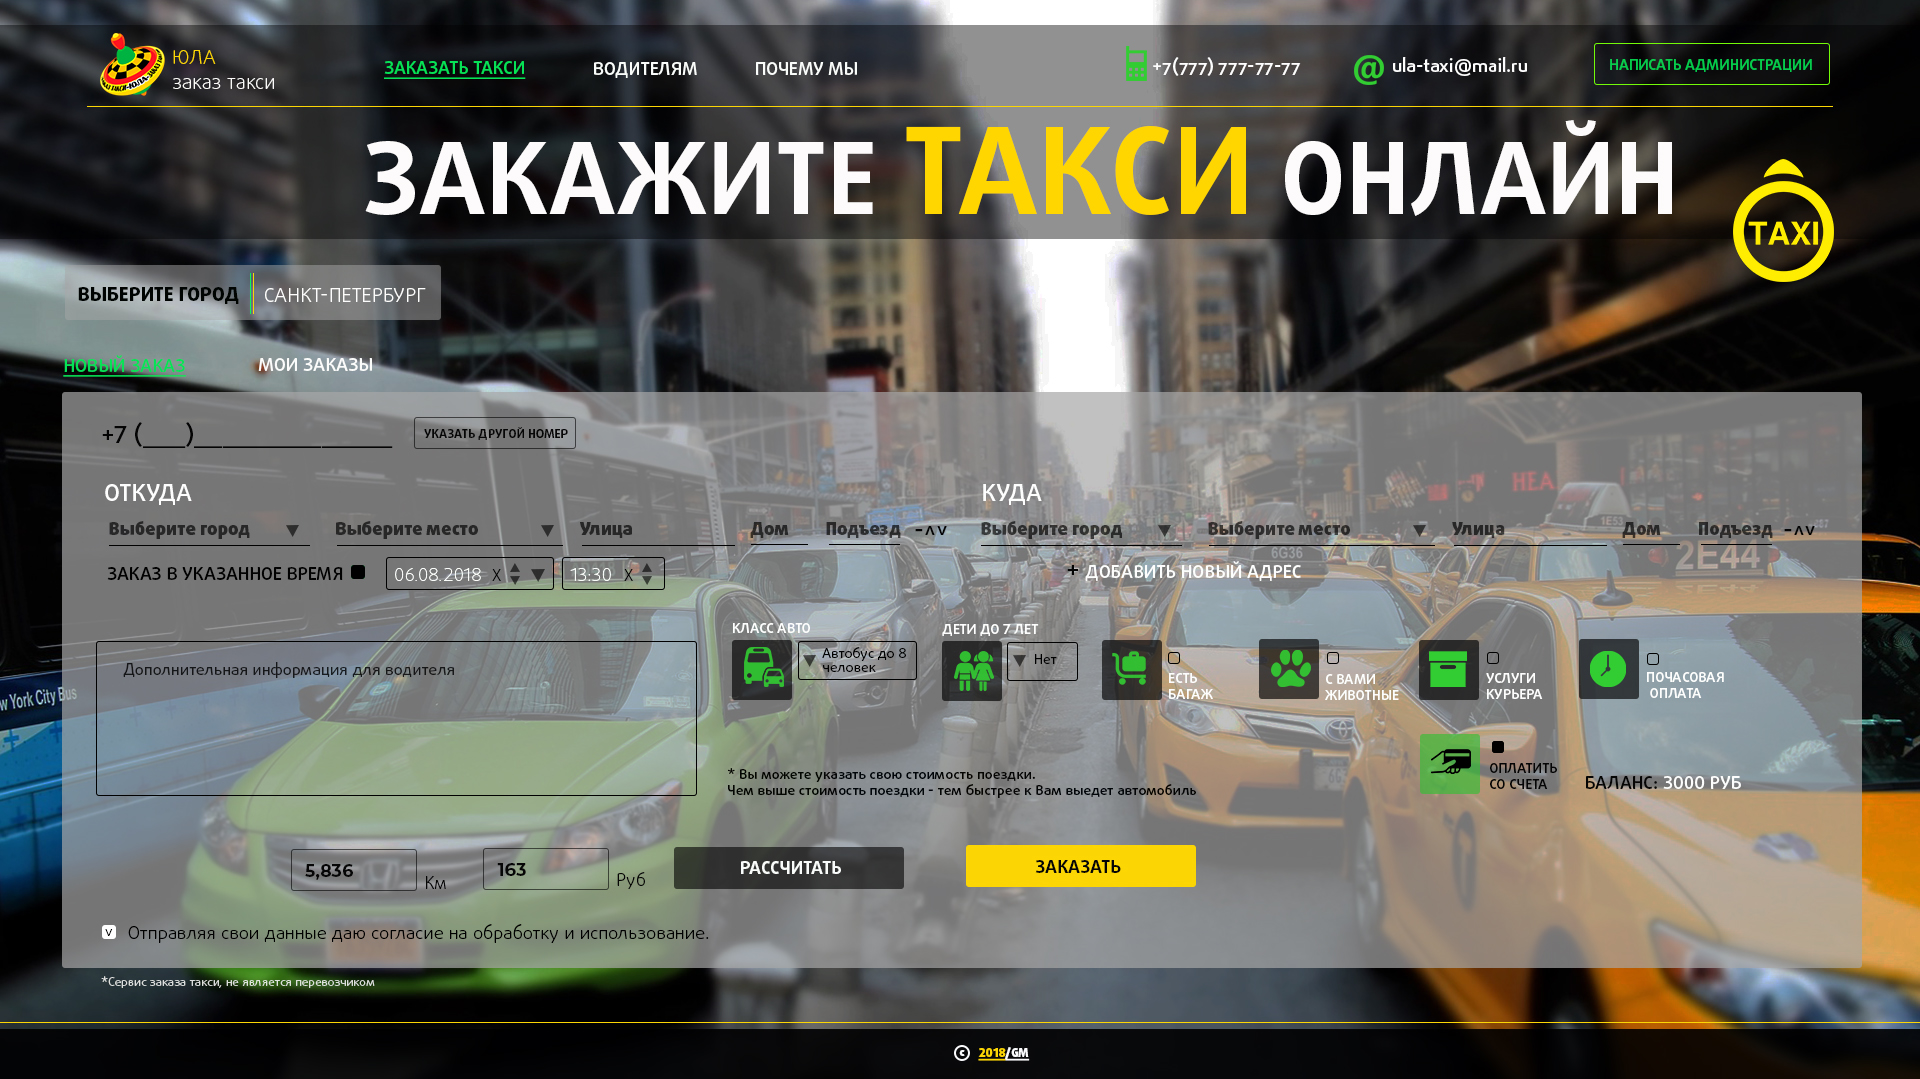The image size is (1920, 1079).
Task: Click the driver additional information textarea
Action: pos(396,718)
